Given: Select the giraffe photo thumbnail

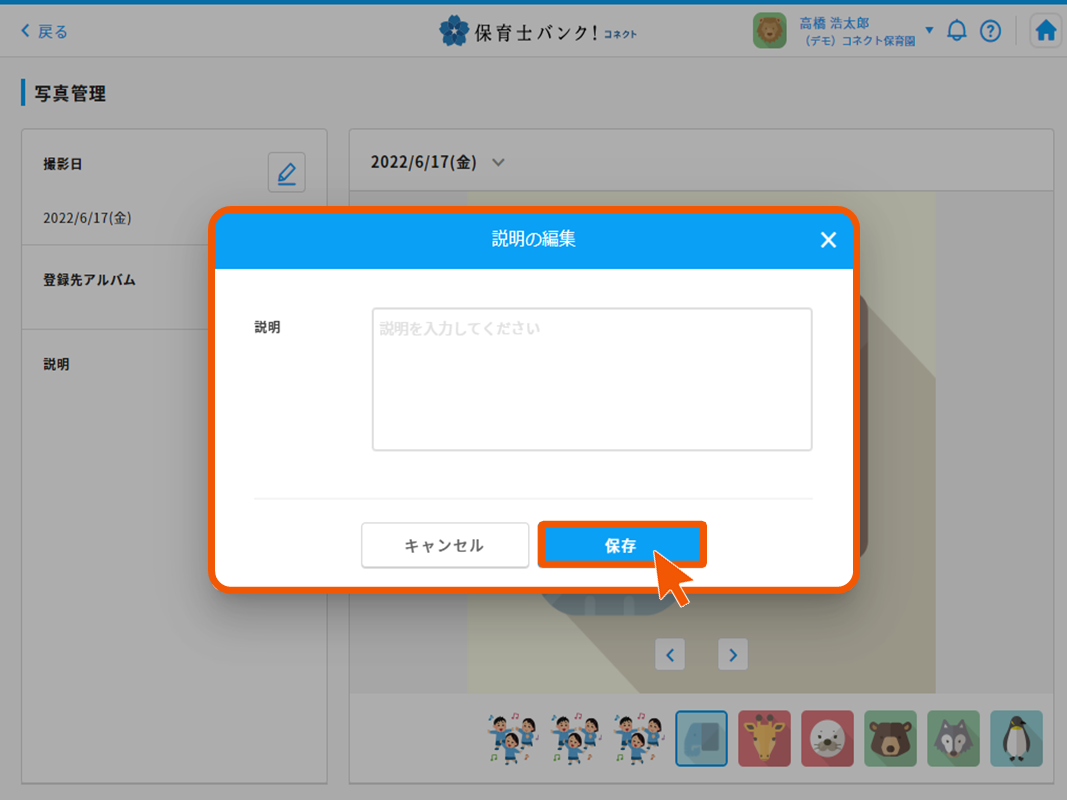Looking at the screenshot, I should pos(764,739).
